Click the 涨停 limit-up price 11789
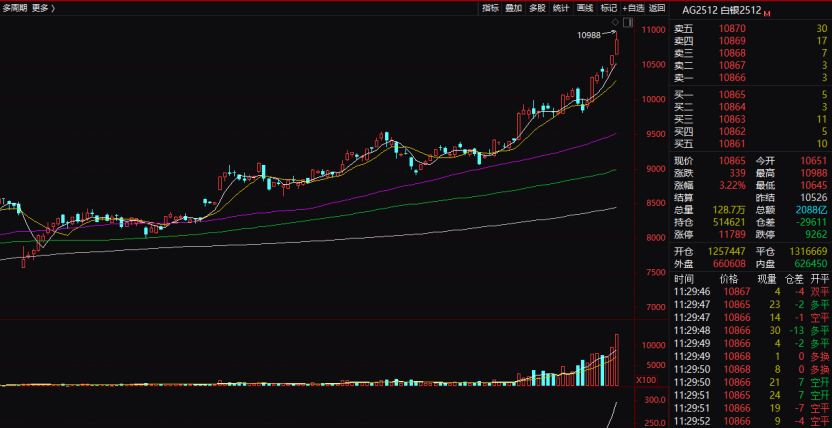 (x=732, y=234)
